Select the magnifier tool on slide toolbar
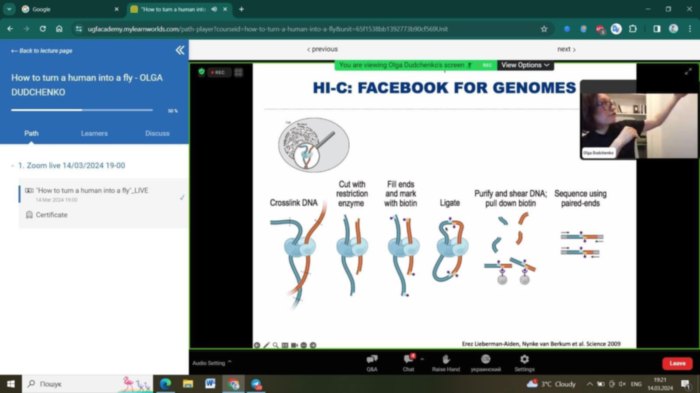Image resolution: width=700 pixels, height=393 pixels. pyautogui.click(x=275, y=345)
